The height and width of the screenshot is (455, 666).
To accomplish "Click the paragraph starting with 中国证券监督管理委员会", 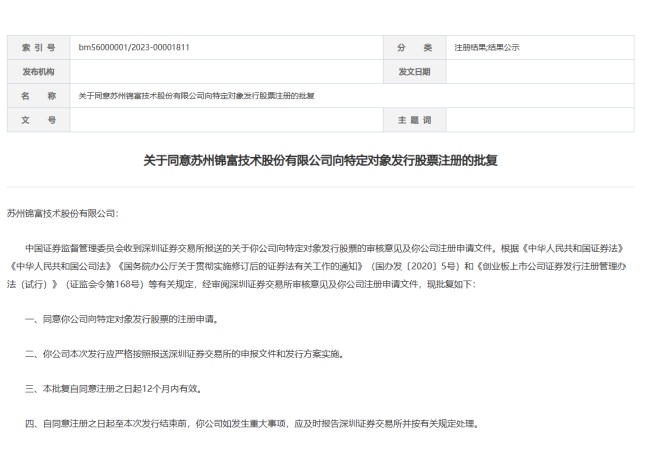I will (320, 266).
